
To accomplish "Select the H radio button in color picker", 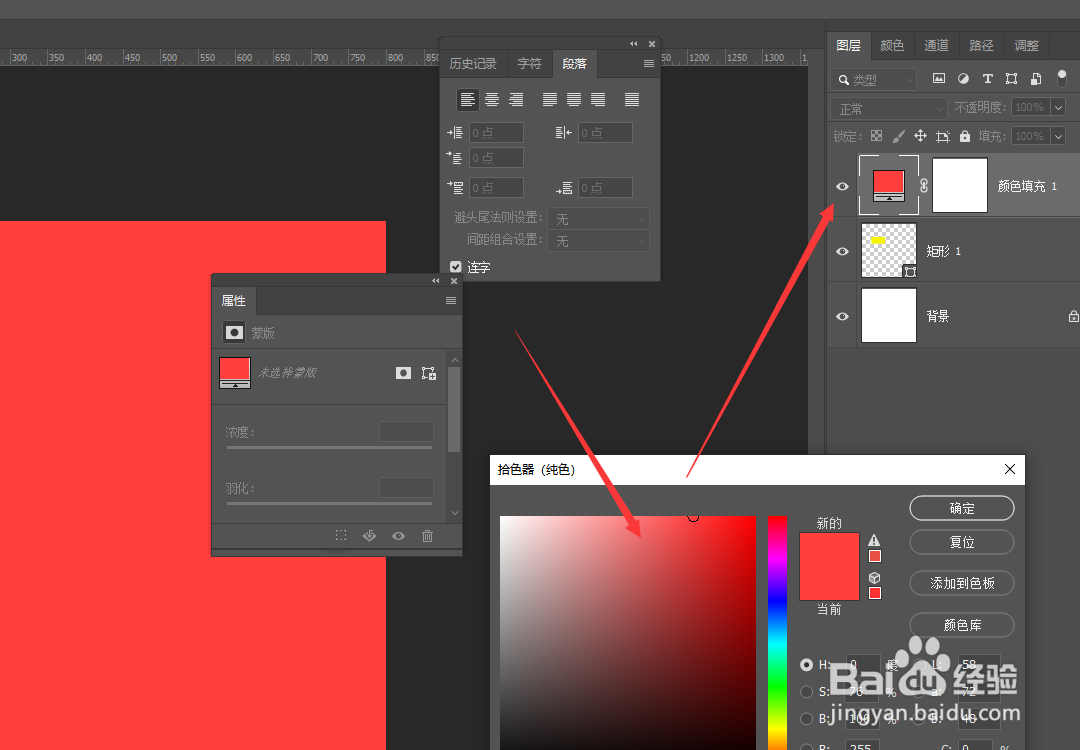I will coord(806,665).
